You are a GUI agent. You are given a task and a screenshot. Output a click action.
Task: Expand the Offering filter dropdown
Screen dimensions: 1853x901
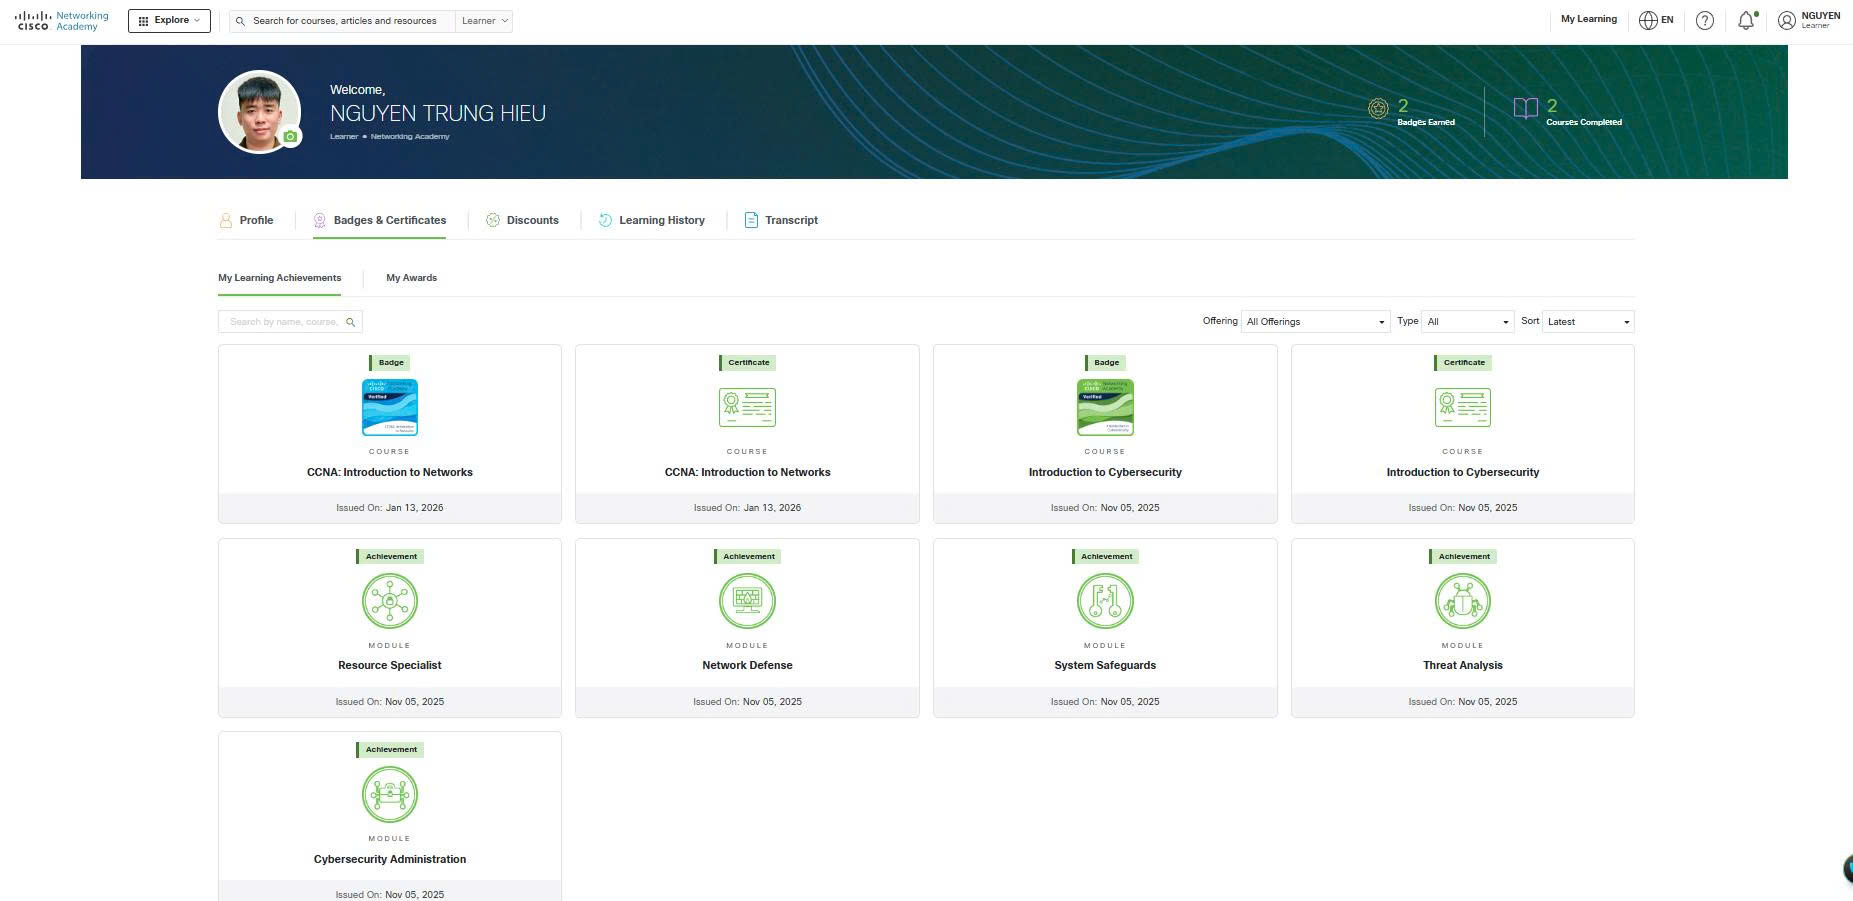pyautogui.click(x=1315, y=322)
